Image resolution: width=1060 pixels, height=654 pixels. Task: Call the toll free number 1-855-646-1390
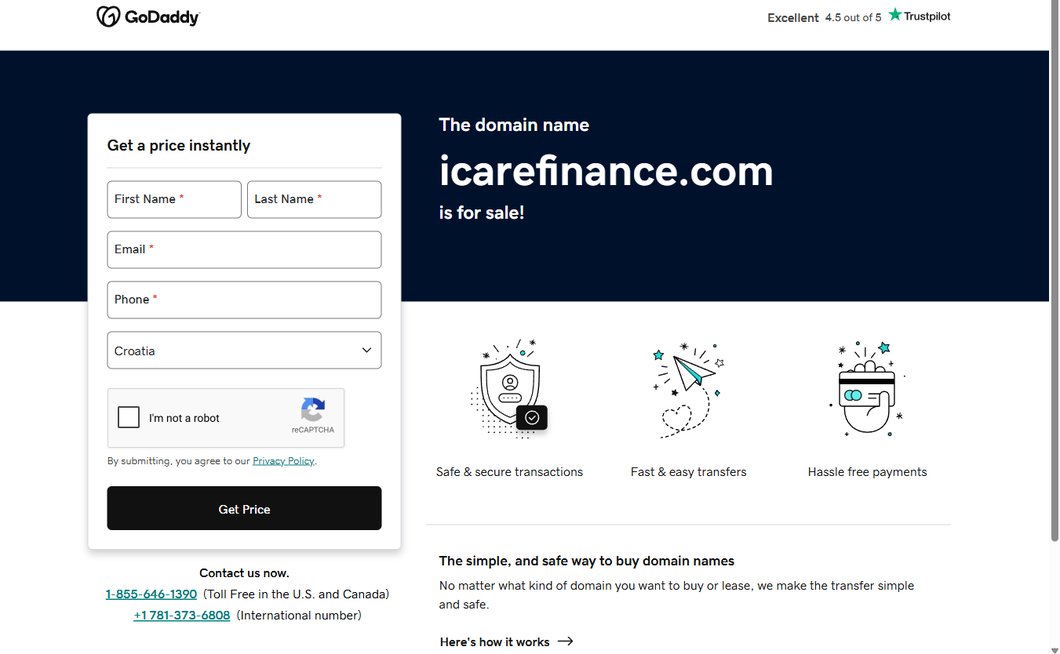click(x=151, y=594)
